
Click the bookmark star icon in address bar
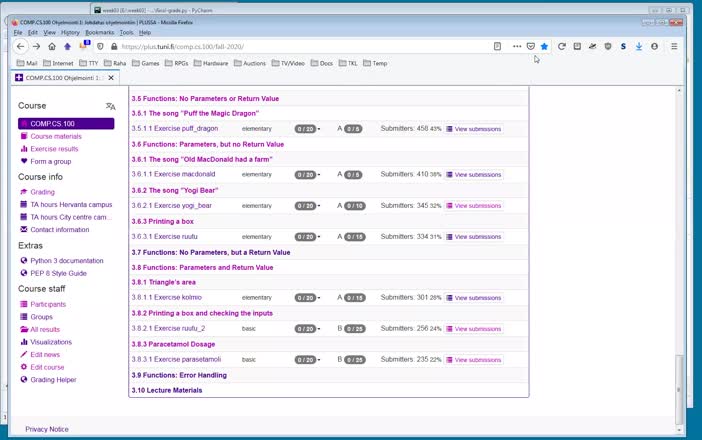(x=544, y=46)
